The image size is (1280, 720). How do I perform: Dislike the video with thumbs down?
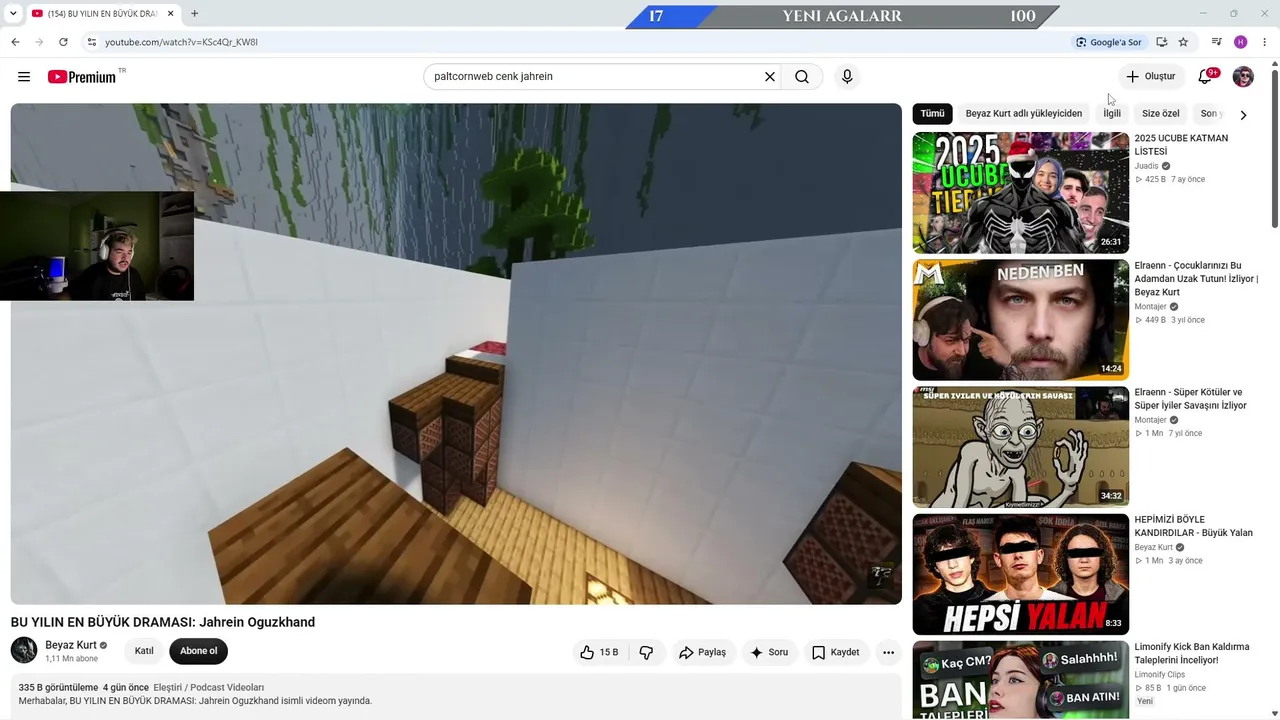pos(647,652)
